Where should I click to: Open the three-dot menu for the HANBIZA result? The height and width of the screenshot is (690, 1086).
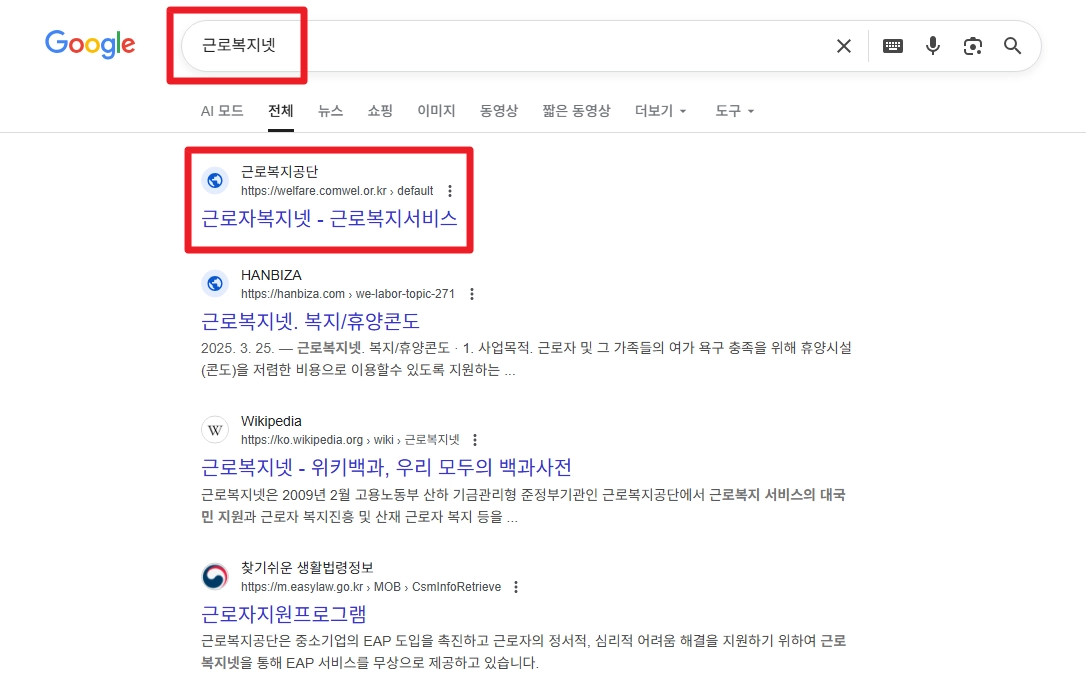(472, 294)
